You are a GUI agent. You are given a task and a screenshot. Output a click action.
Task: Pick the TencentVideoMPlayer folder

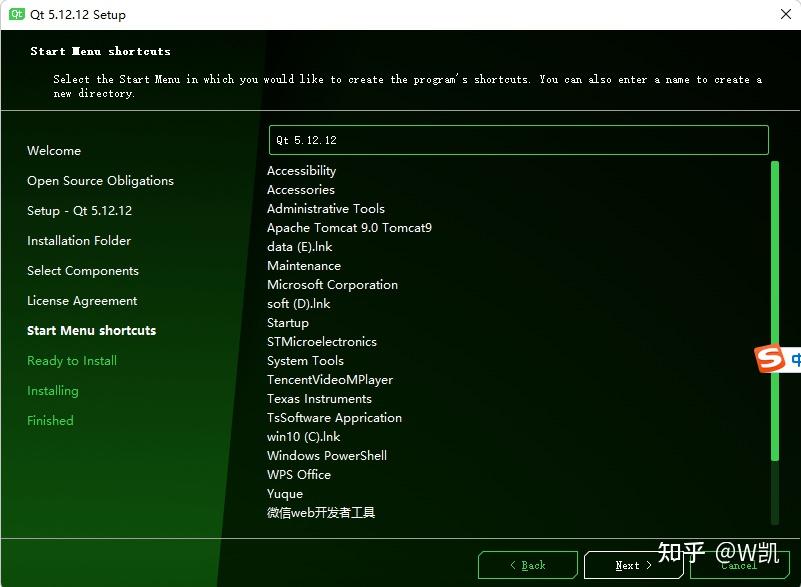[330, 380]
